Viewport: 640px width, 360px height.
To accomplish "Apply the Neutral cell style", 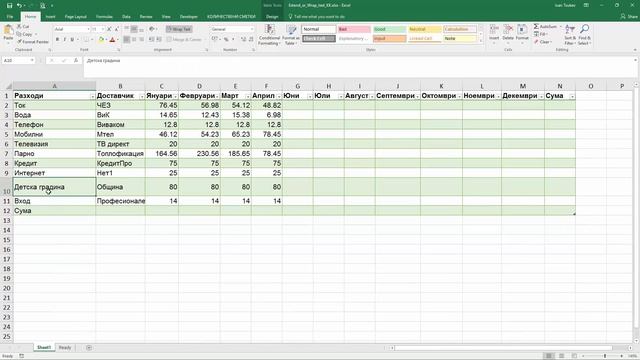I will [424, 29].
